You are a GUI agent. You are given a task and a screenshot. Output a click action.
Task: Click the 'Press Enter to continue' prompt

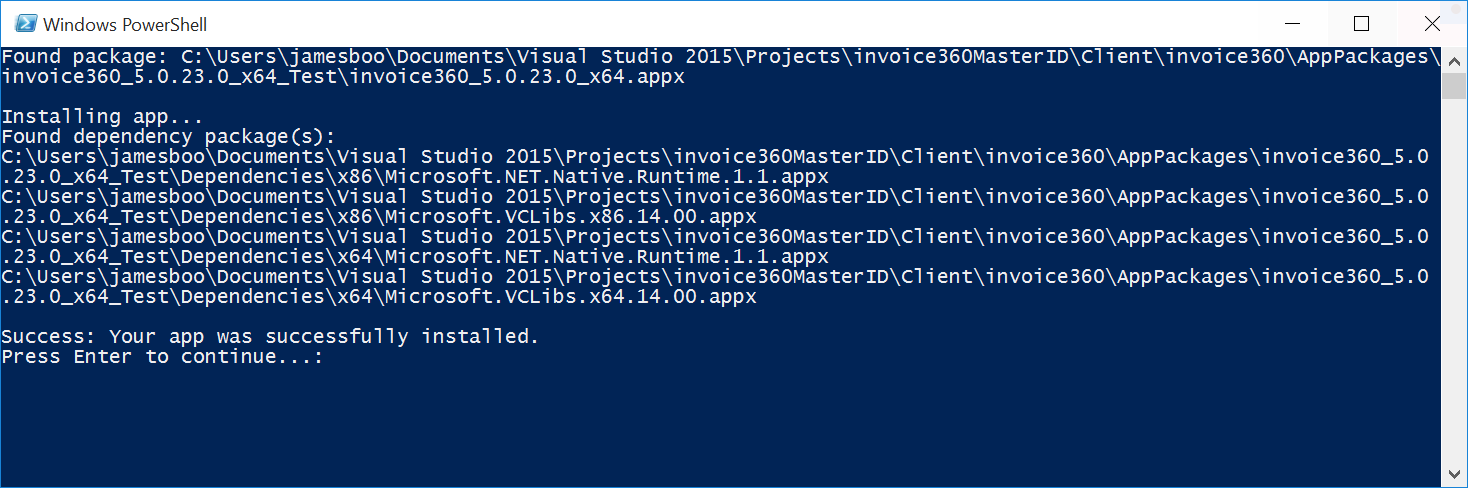pos(162,357)
